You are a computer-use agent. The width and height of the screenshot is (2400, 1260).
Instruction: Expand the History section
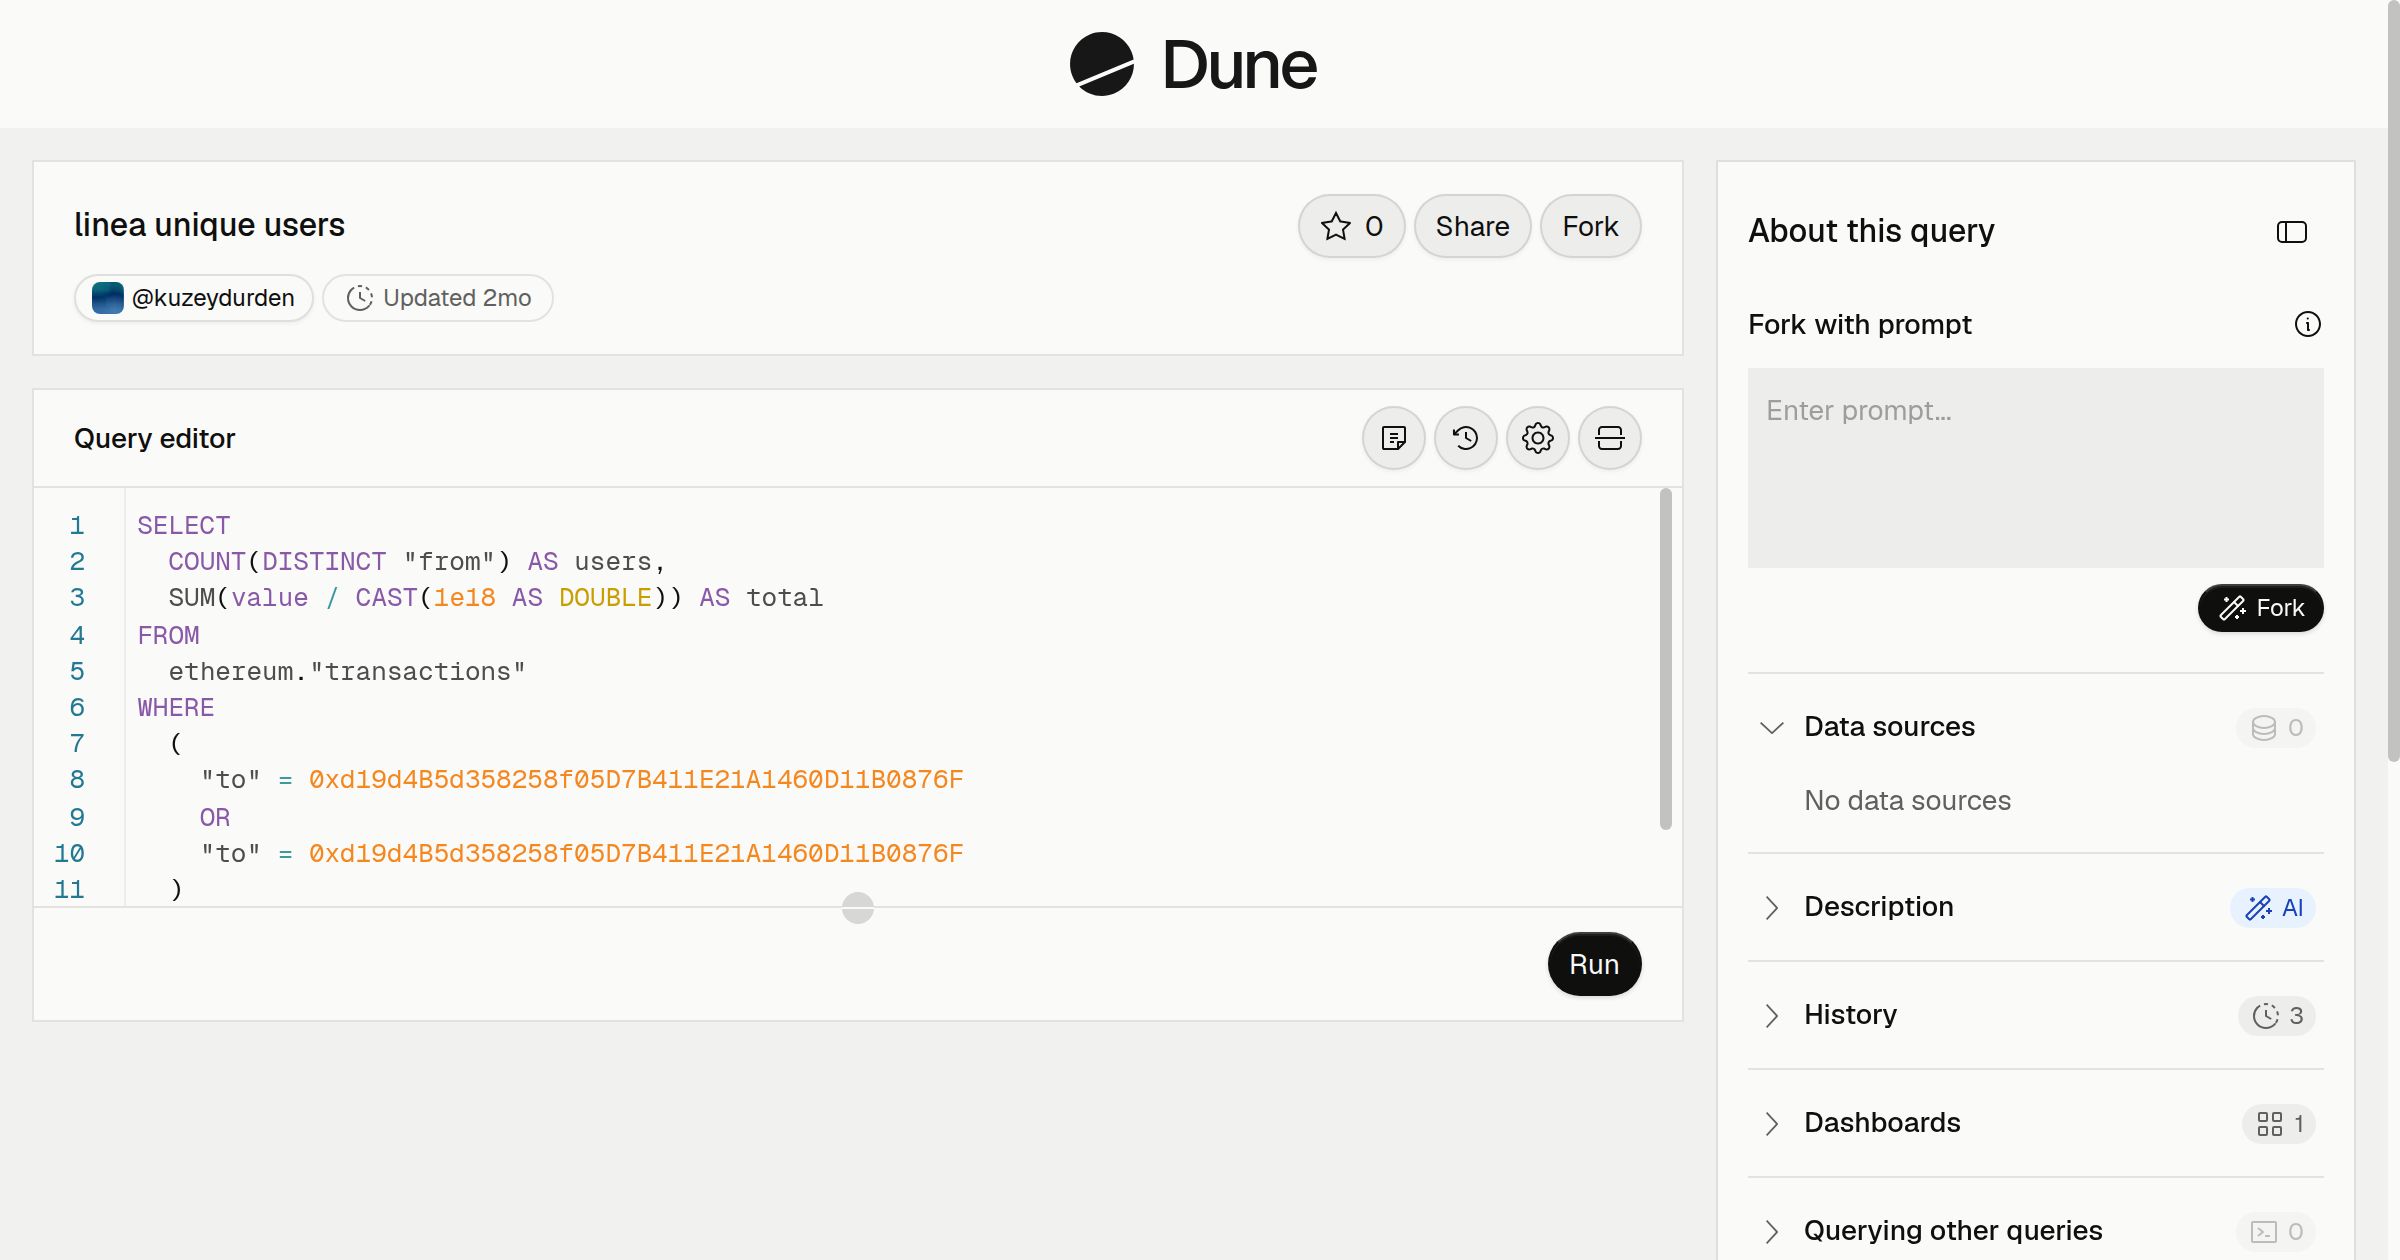click(1771, 1015)
